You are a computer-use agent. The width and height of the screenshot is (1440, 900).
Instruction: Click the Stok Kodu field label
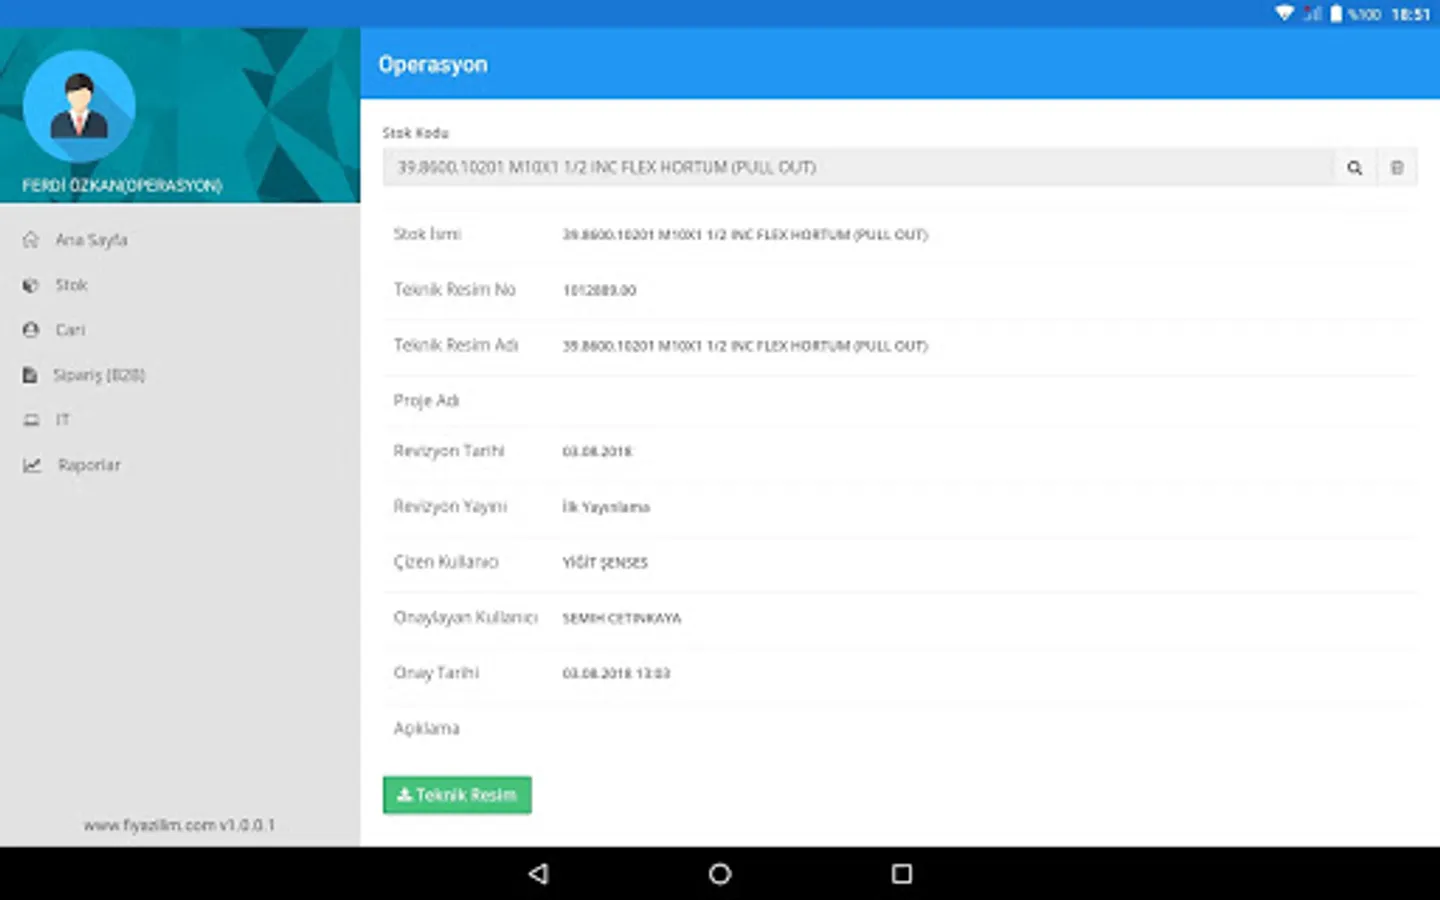[415, 133]
